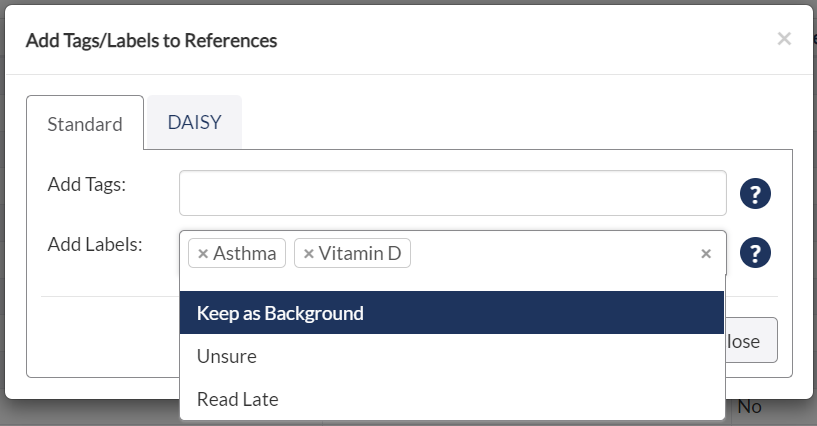Screen dimensions: 817x426
Task: Click the partially hidden Close button
Action: point(751,341)
